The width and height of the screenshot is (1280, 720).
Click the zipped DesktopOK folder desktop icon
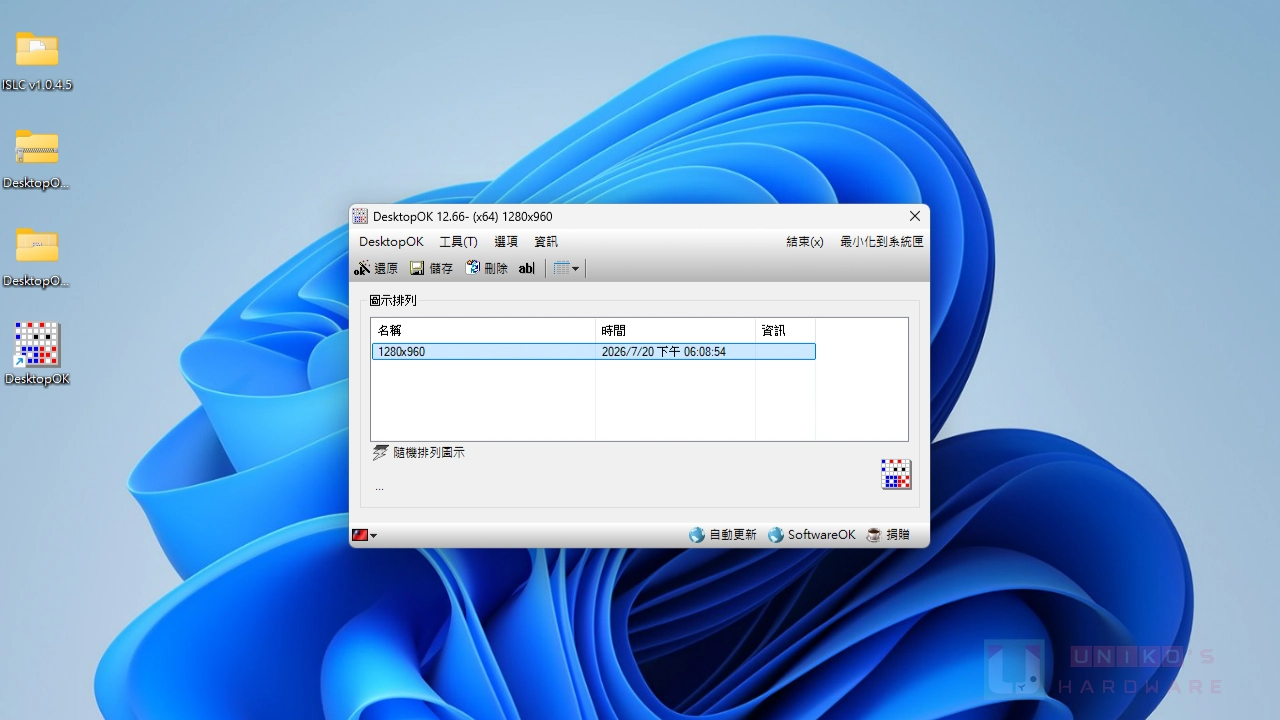coord(37,159)
